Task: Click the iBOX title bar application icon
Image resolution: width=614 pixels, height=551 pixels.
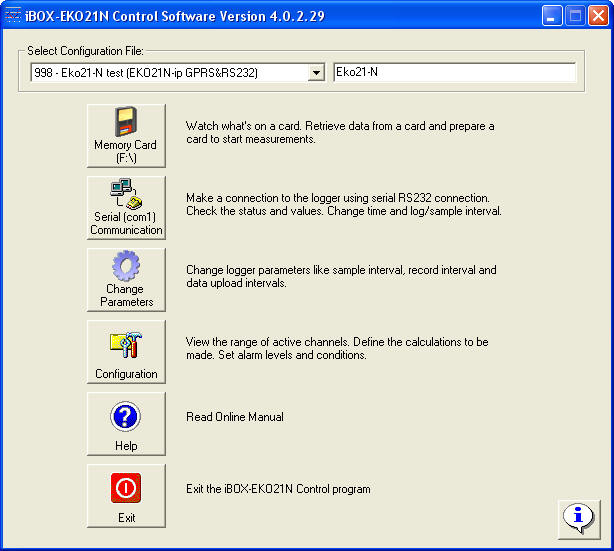Action: [x=14, y=16]
